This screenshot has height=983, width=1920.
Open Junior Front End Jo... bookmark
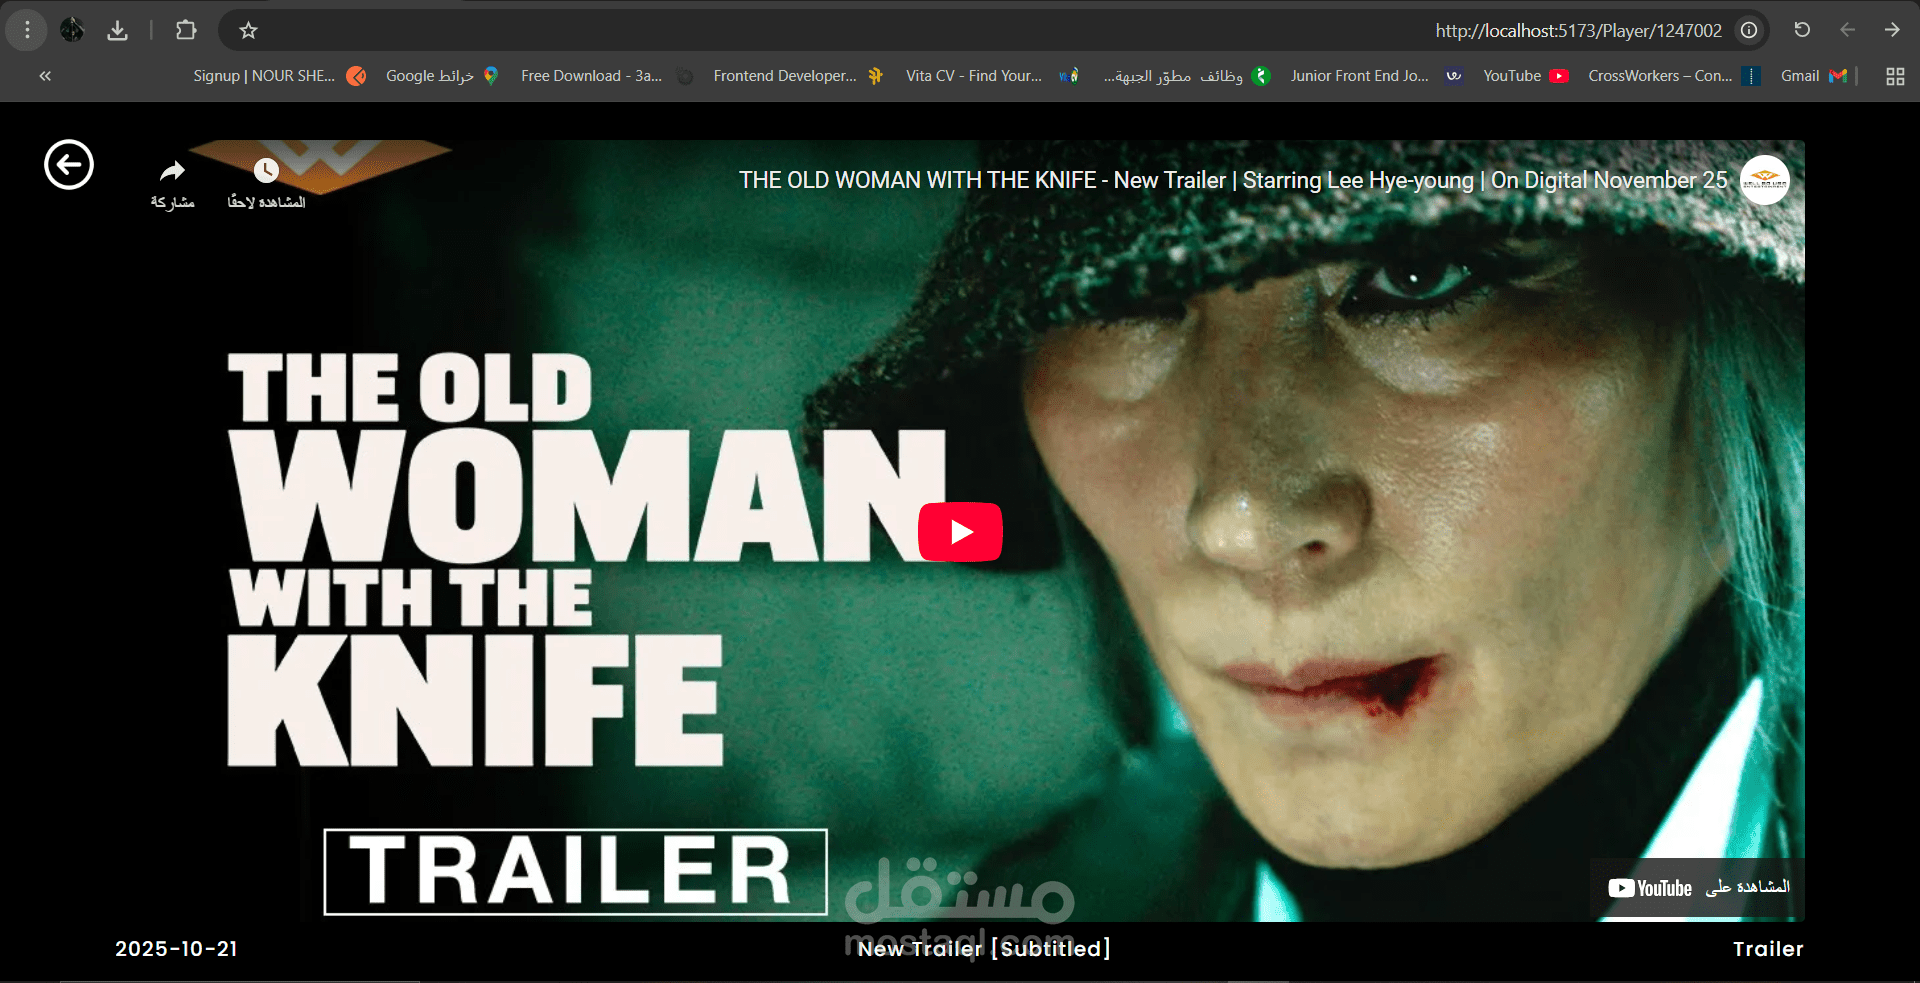click(x=1376, y=76)
